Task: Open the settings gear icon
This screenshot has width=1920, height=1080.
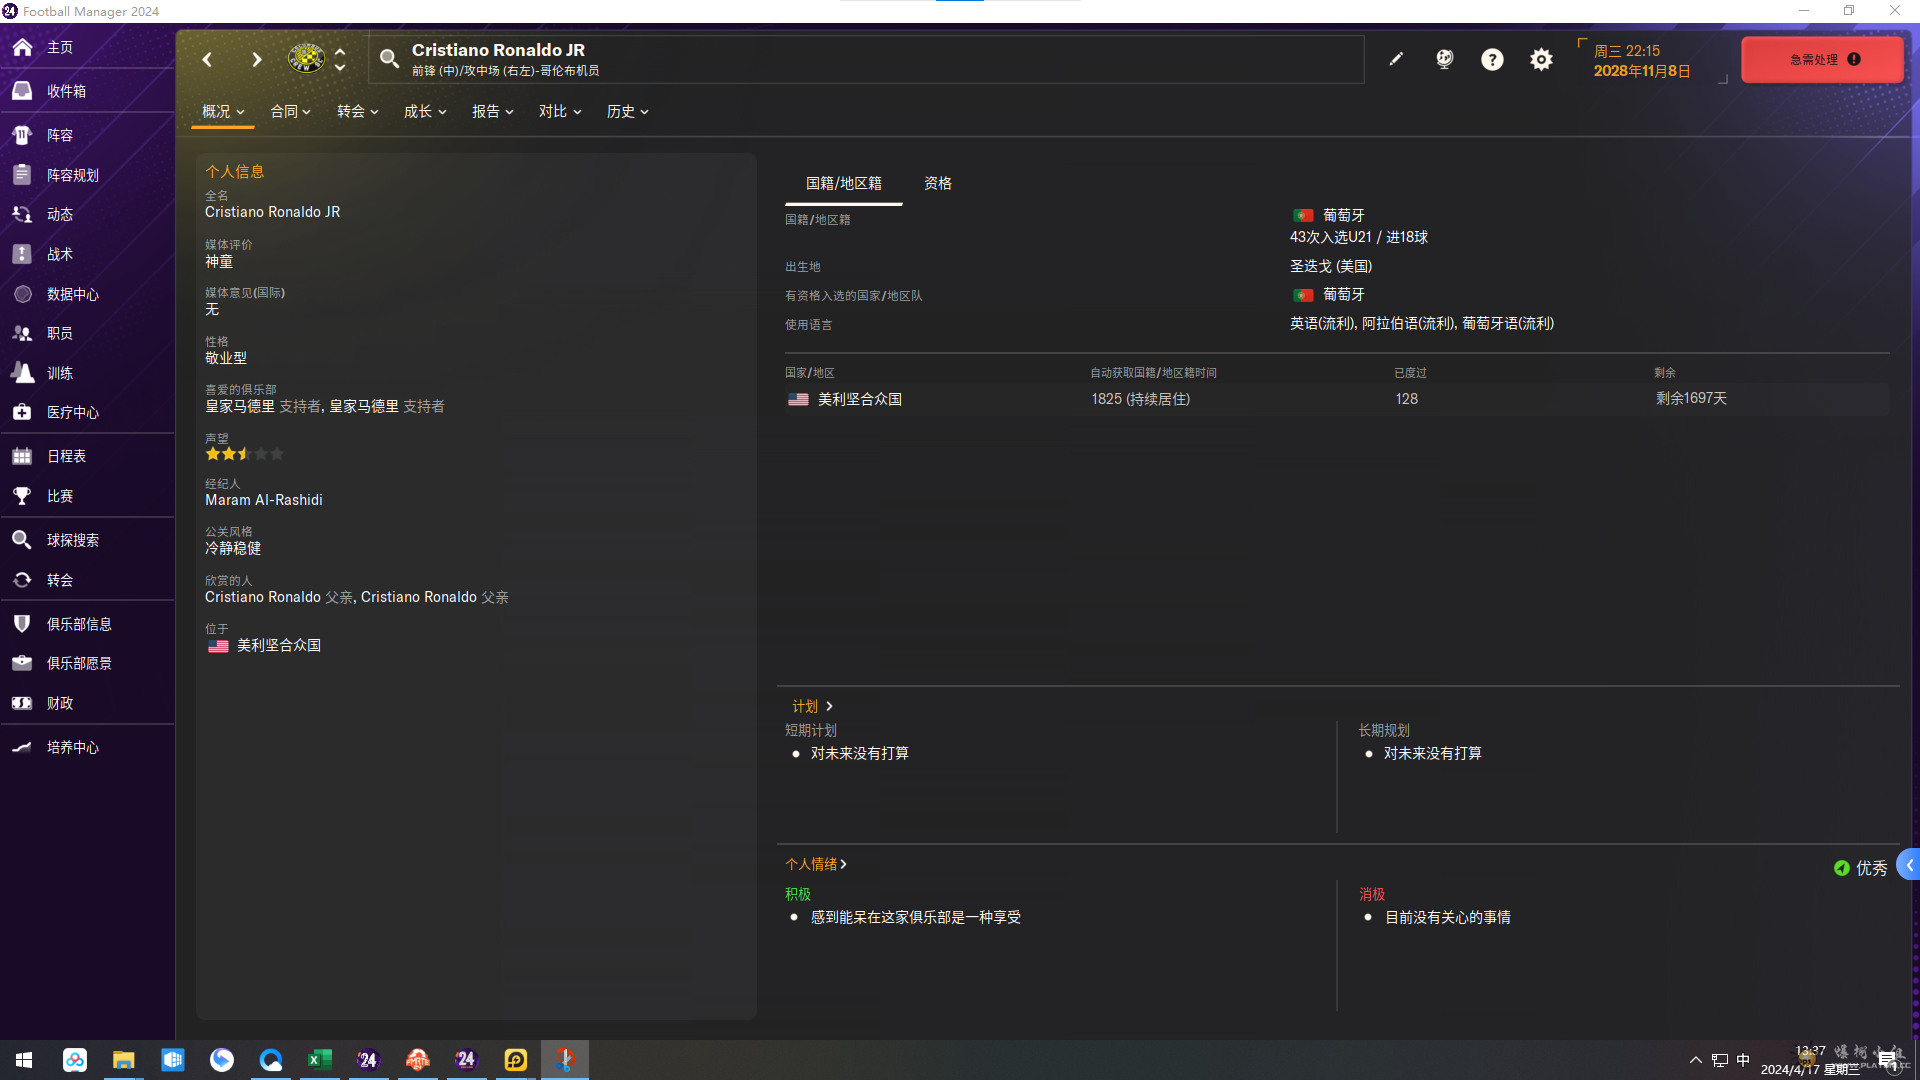Action: coord(1541,59)
